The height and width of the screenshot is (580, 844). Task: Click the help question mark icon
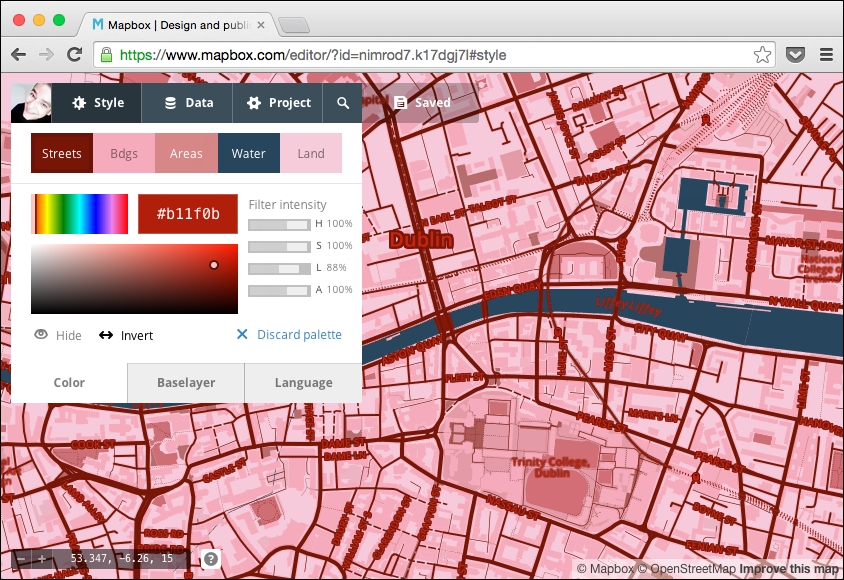pyautogui.click(x=210, y=560)
